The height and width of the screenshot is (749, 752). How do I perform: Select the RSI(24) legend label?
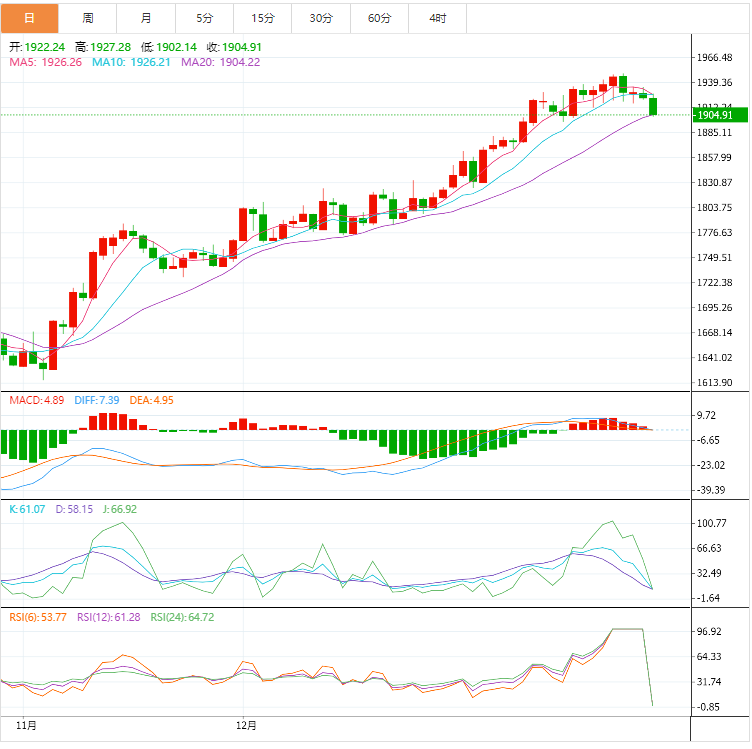[181, 617]
